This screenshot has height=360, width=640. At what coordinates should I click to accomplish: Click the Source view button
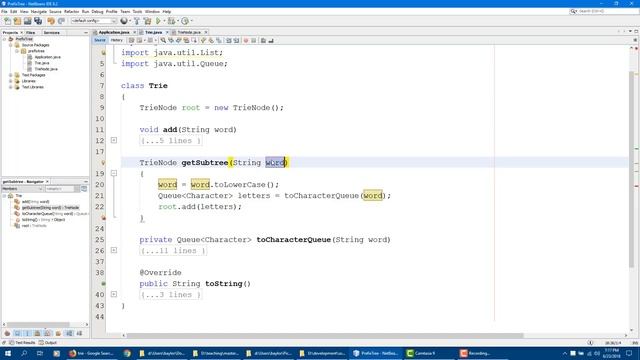tap(100, 40)
